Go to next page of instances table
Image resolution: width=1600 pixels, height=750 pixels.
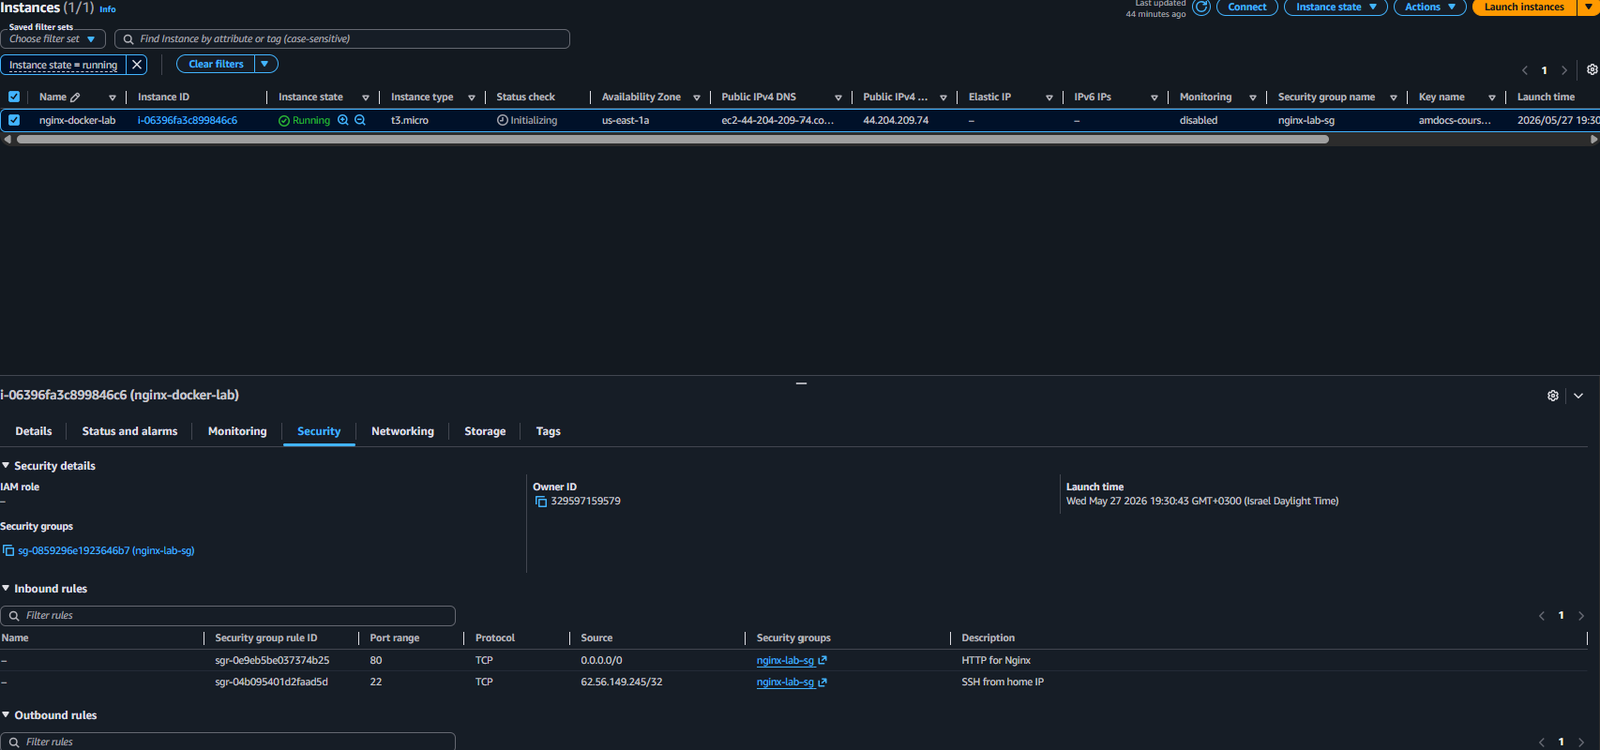tap(1565, 70)
